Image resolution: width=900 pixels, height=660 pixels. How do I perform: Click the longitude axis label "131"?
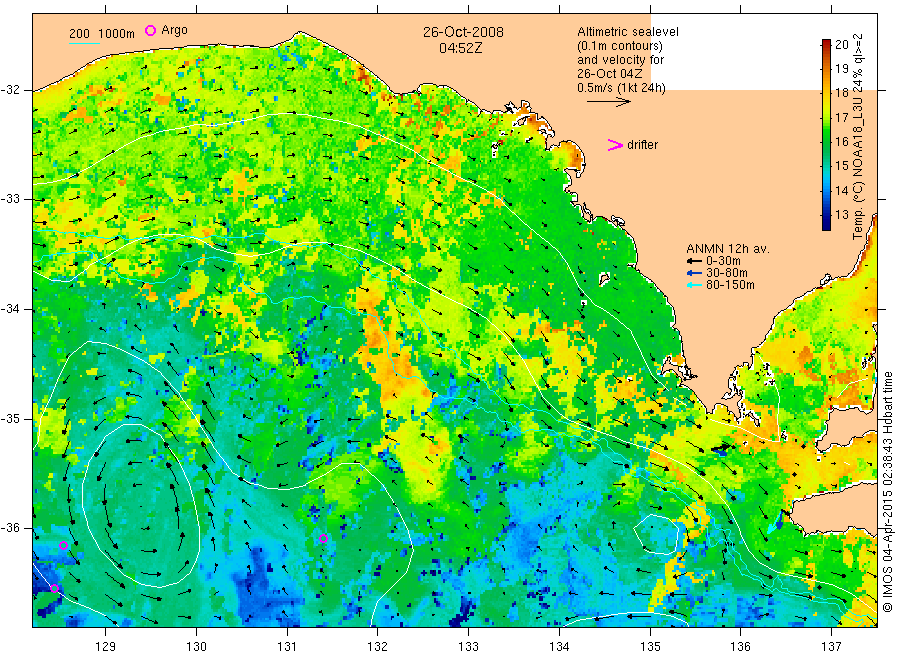287,647
